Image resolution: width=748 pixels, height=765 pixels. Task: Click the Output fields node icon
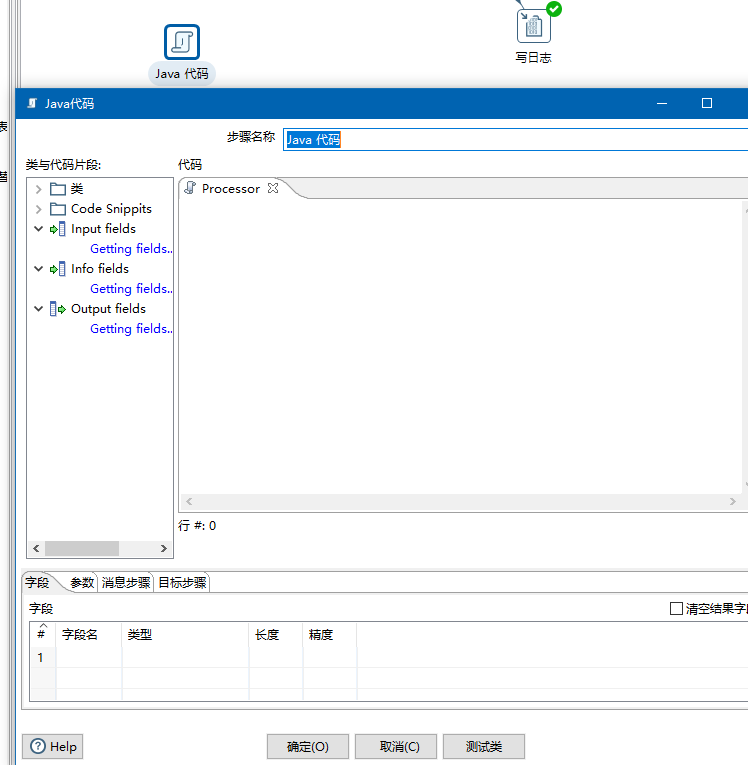pos(58,309)
